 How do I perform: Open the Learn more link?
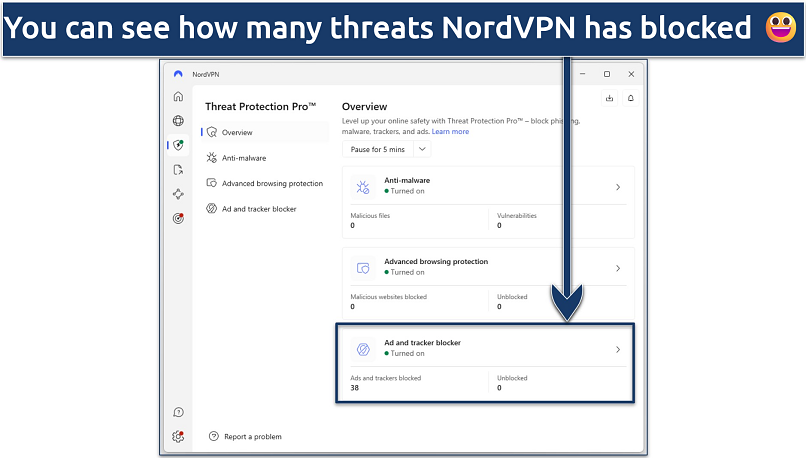[450, 132]
